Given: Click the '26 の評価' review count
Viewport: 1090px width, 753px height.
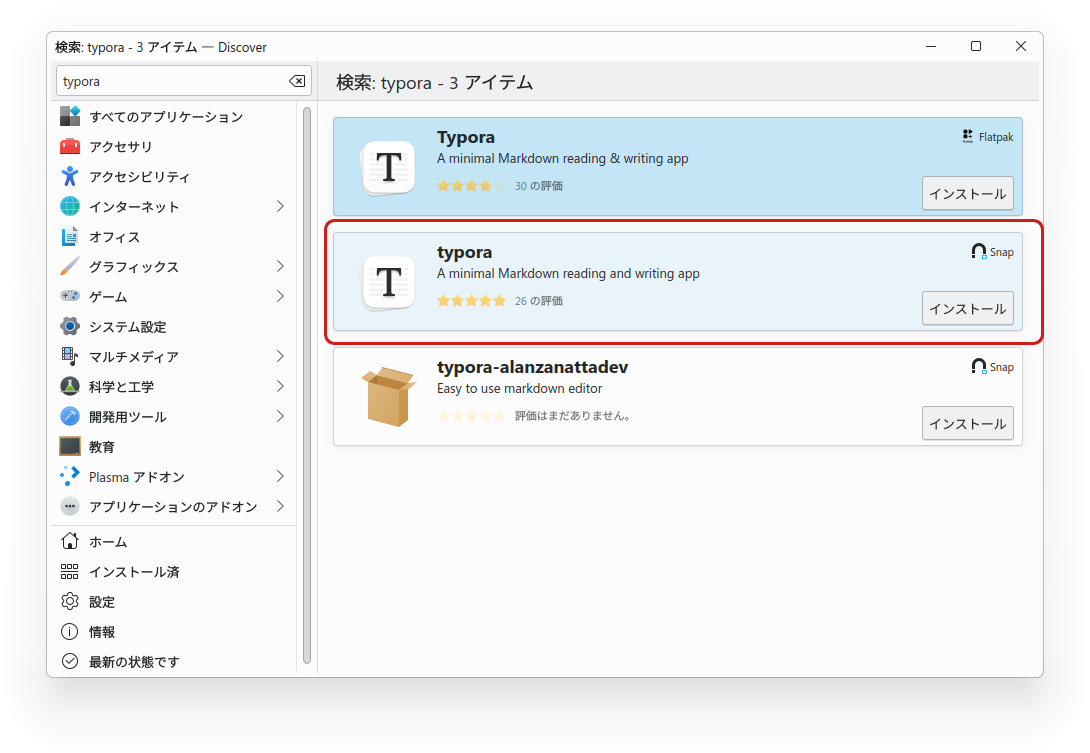Looking at the screenshot, I should tap(539, 300).
